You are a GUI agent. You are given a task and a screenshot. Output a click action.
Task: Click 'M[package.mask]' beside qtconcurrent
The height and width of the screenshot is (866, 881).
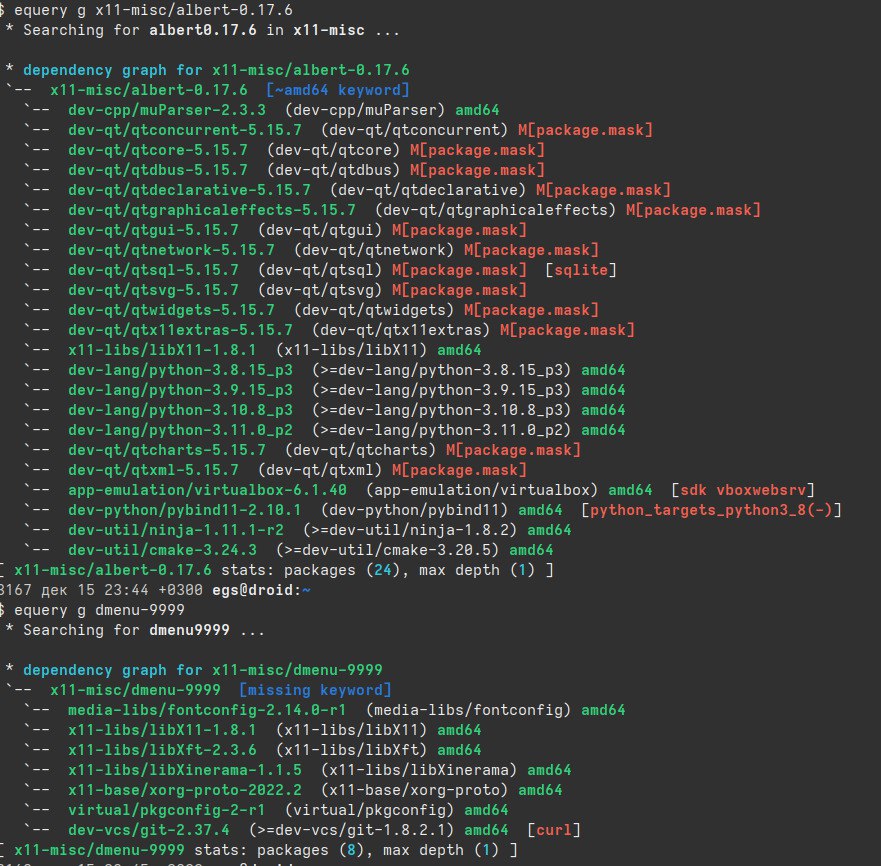tap(585, 130)
